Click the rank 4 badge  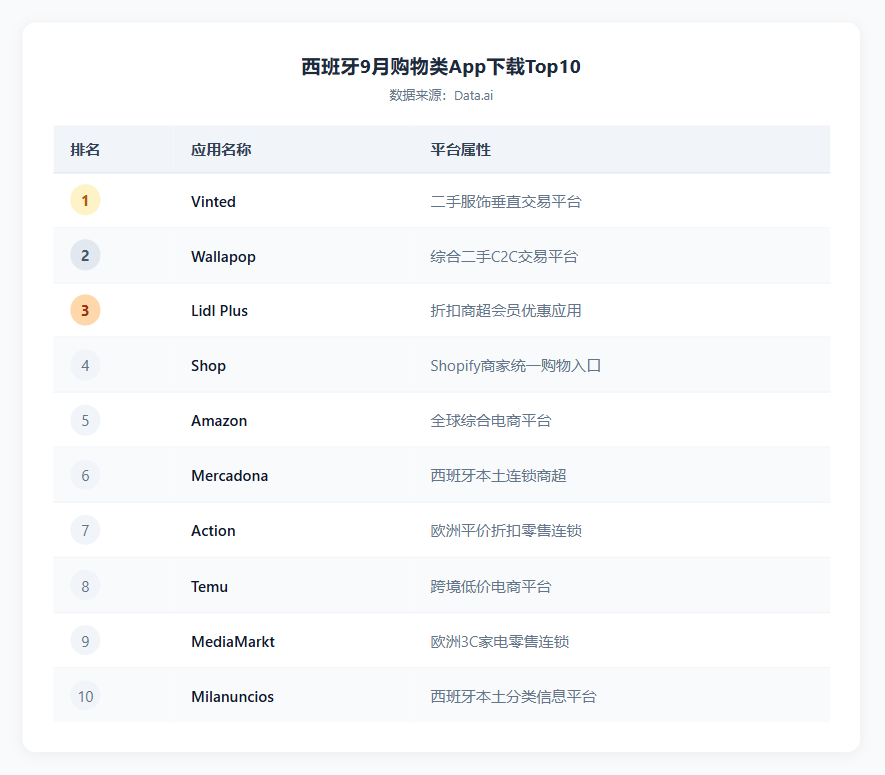85,365
